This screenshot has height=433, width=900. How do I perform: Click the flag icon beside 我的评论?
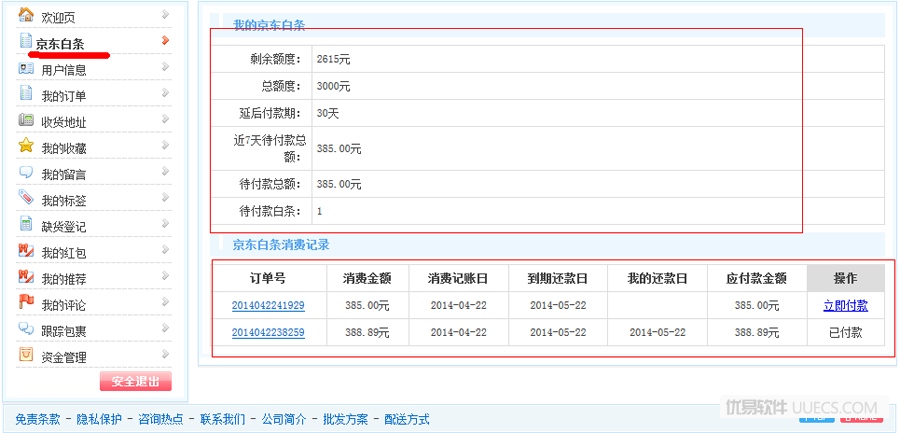tap(26, 302)
